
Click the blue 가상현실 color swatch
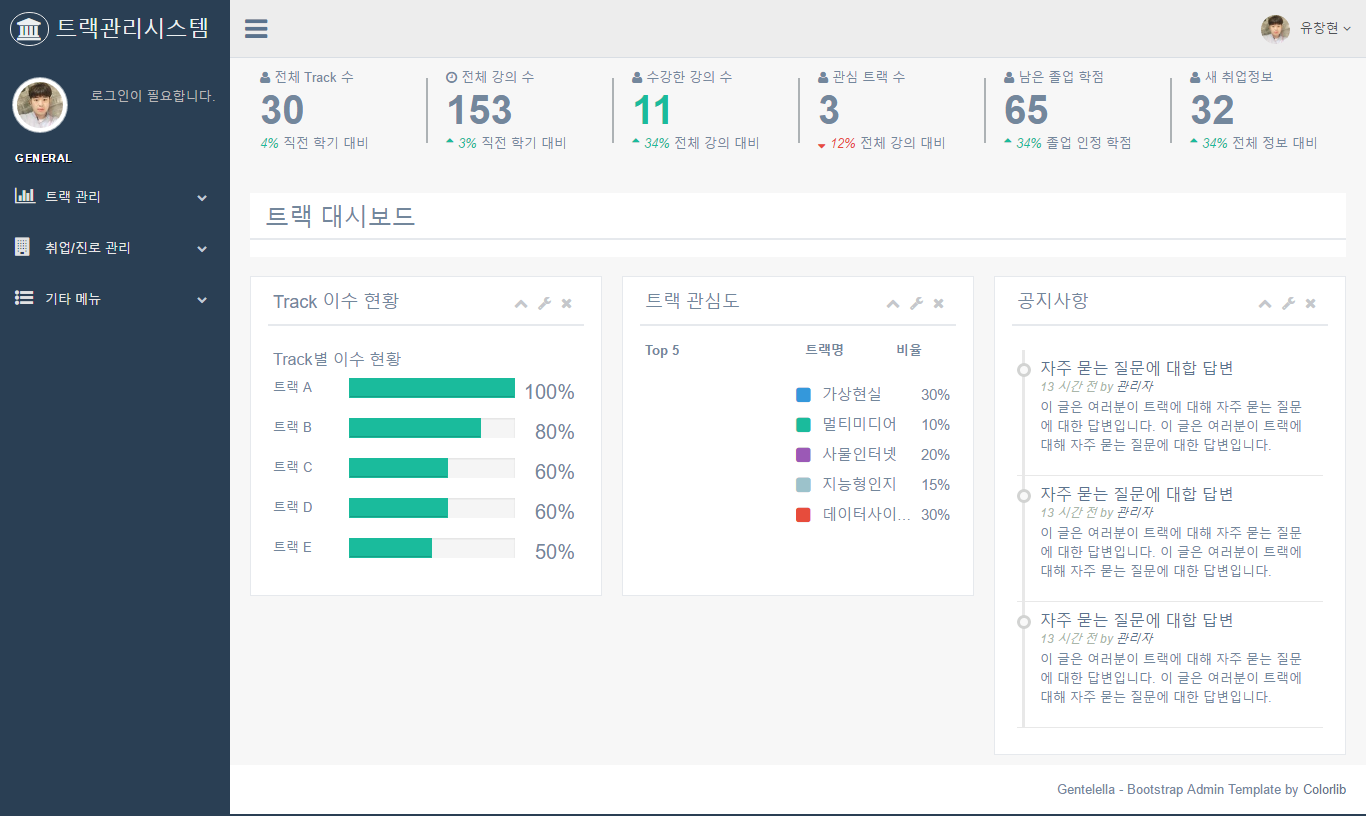pyautogui.click(x=803, y=395)
